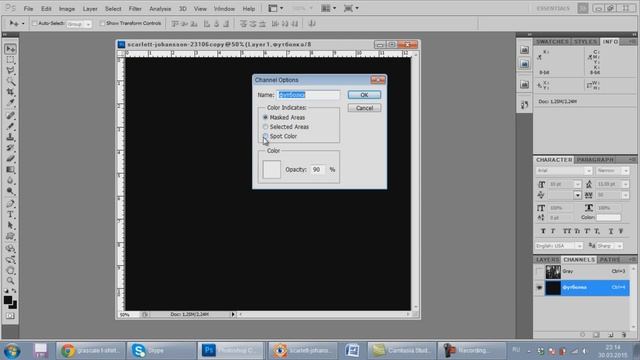The image size is (640, 360).
Task: Select the Clone Stamp tool
Action: (x=10, y=137)
